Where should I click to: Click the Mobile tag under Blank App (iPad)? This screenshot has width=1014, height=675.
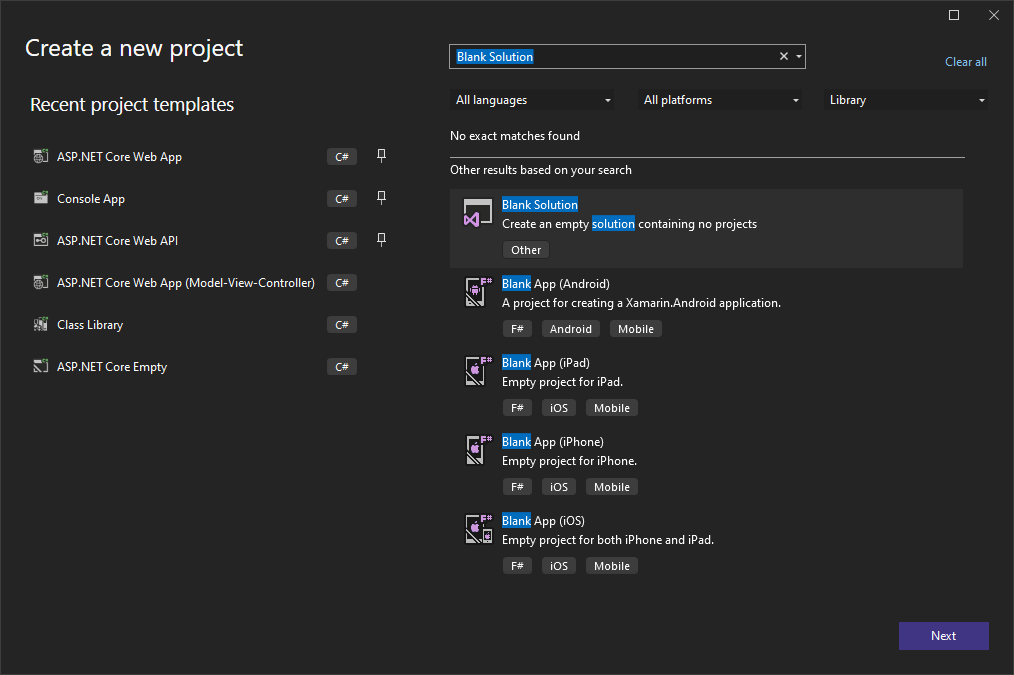coord(612,407)
